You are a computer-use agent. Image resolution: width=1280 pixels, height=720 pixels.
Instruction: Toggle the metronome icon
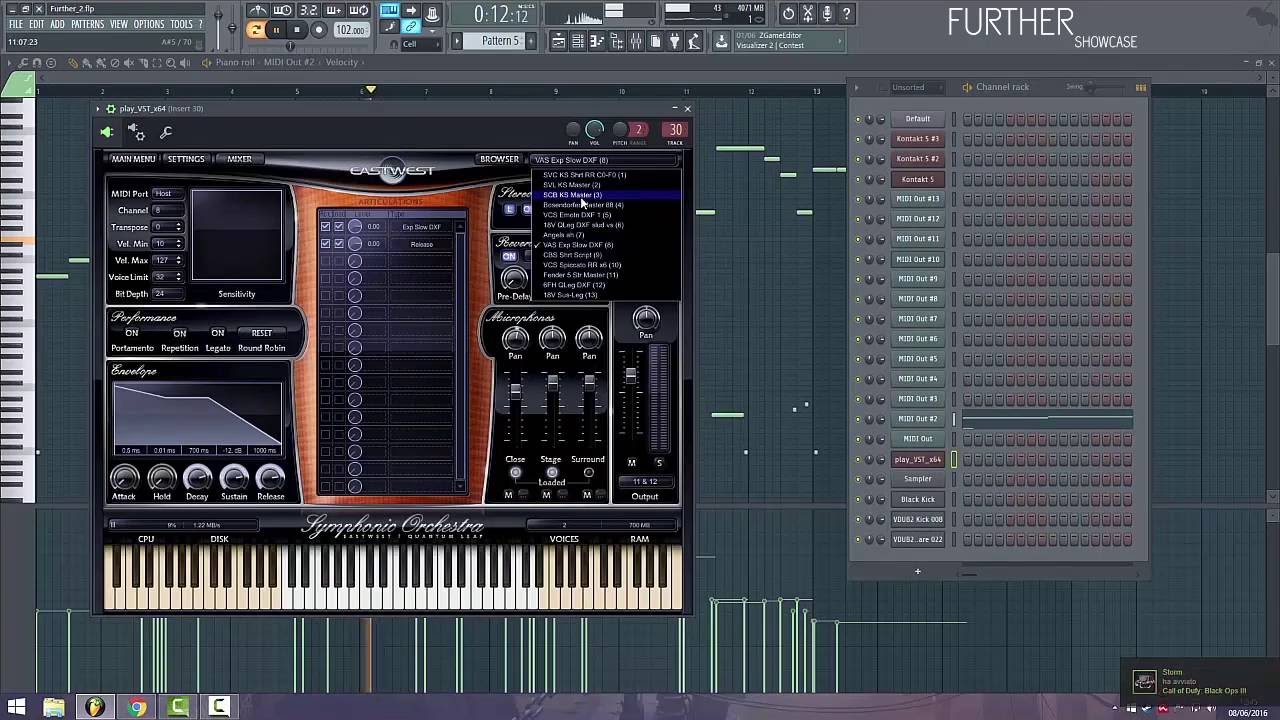[258, 11]
